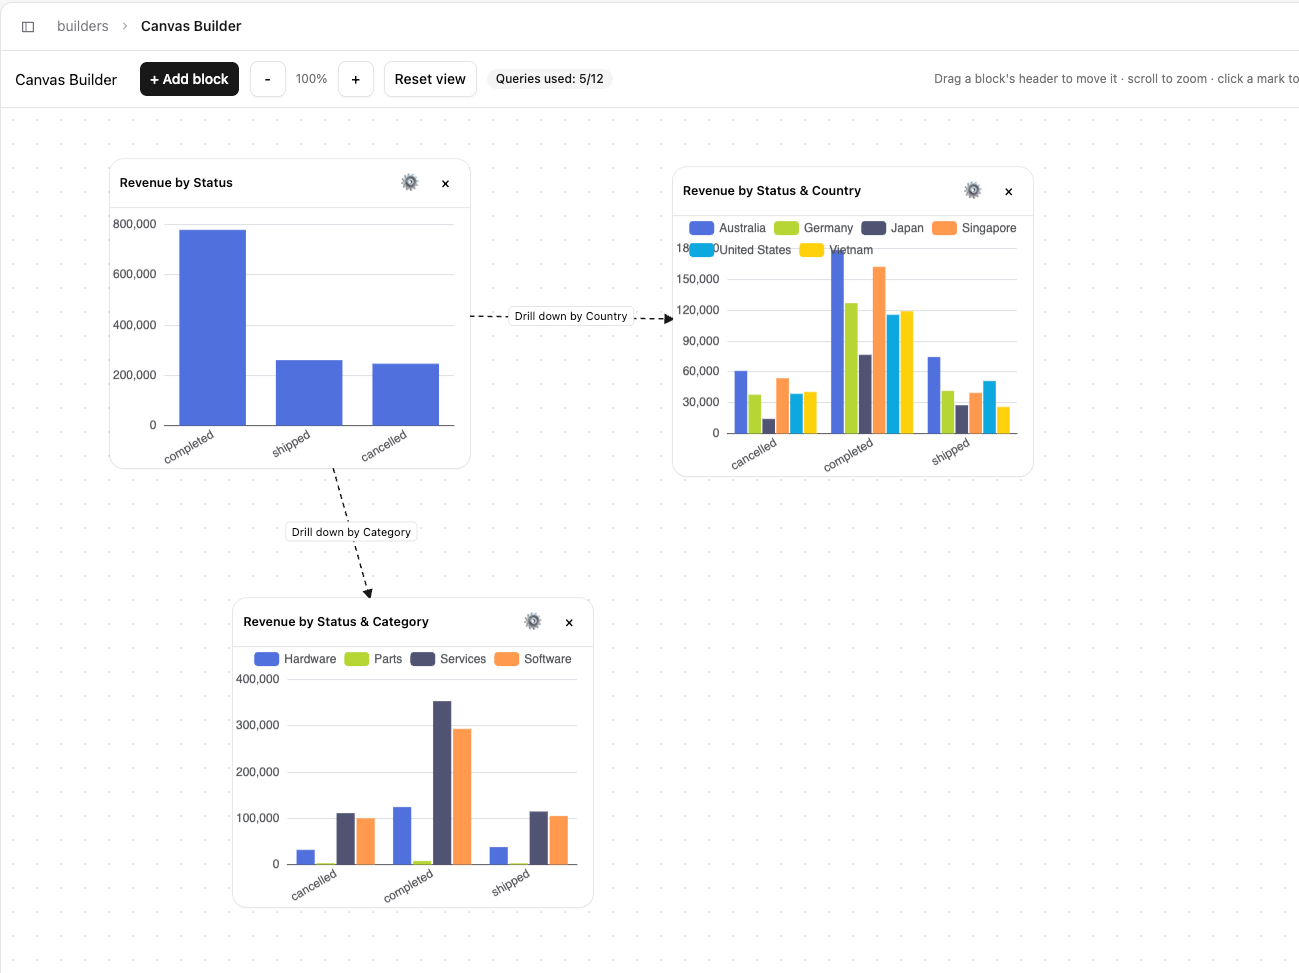Screen dimensions: 1299x973
Task: Select the completed bar in Revenue by Status
Action: tap(213, 328)
